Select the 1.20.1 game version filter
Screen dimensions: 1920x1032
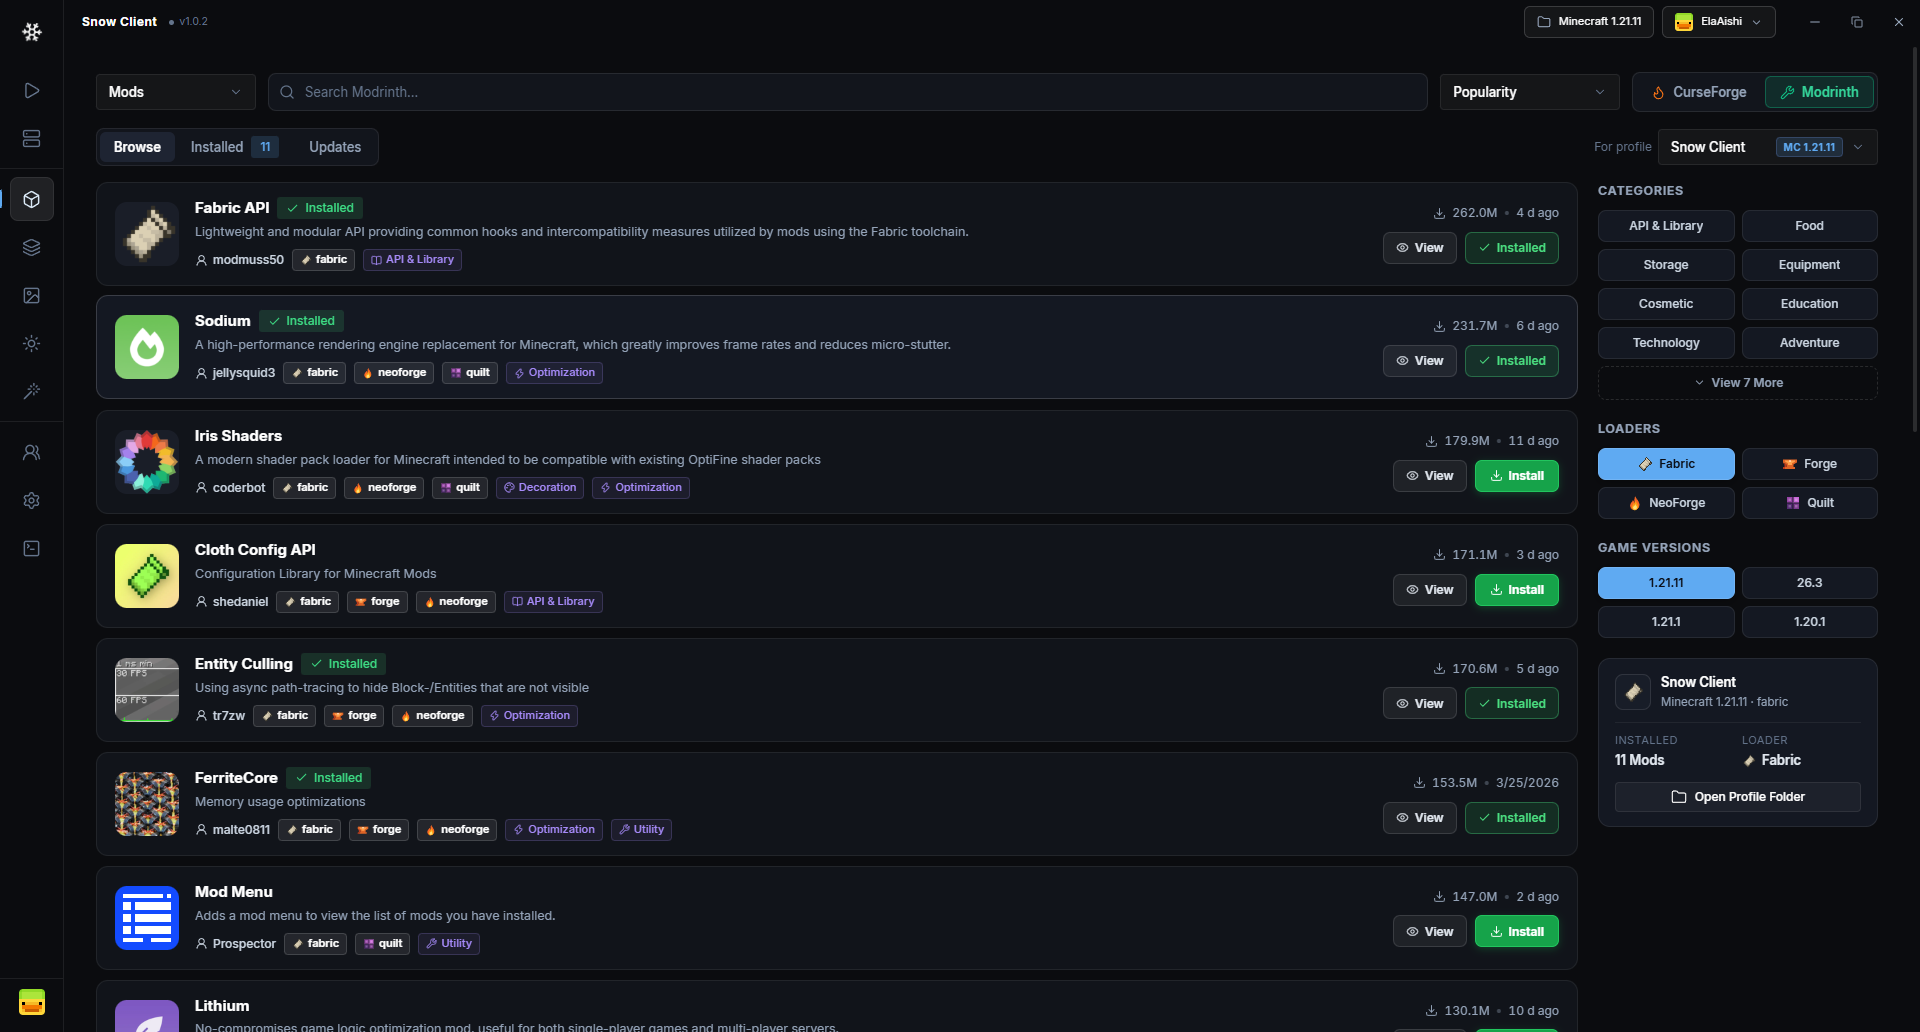coord(1810,622)
